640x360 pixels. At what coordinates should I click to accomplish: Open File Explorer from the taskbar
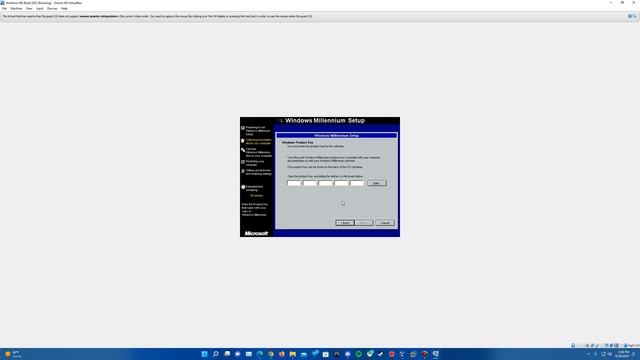tap(293, 354)
